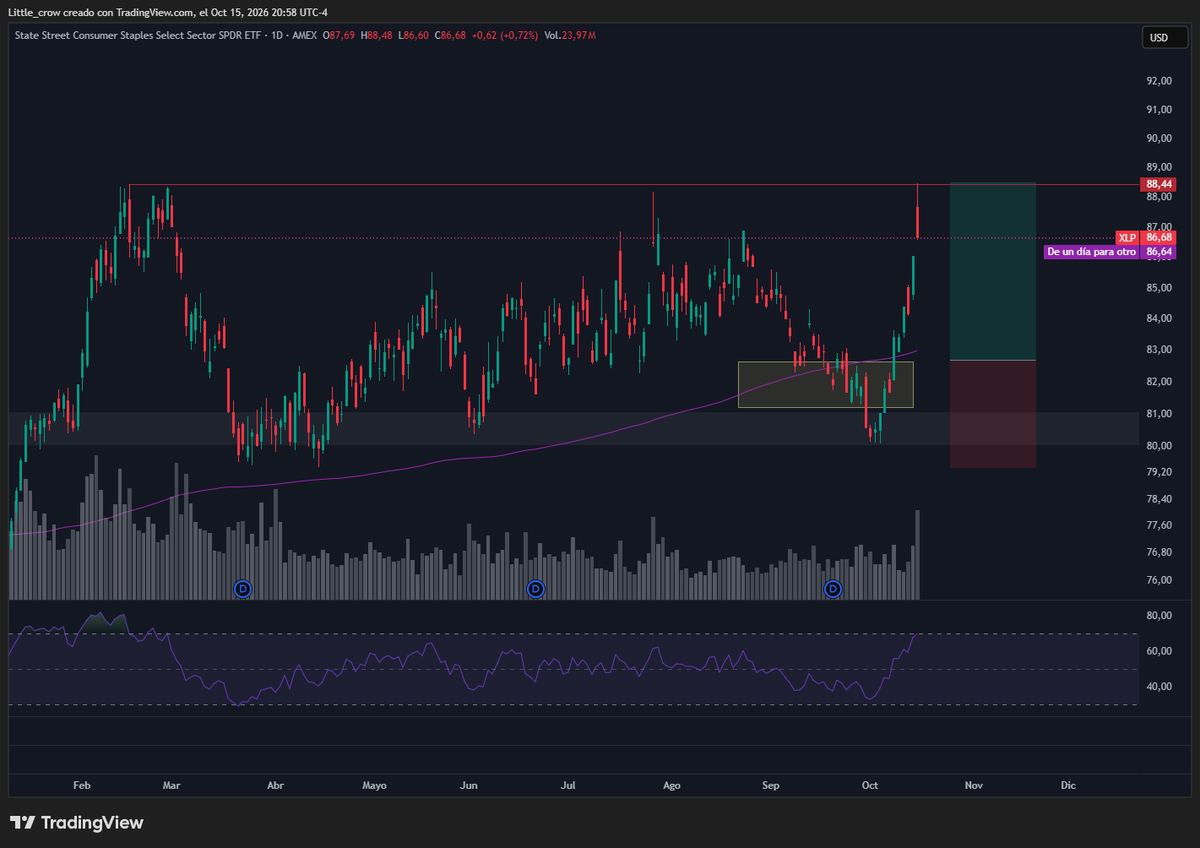Image resolution: width=1200 pixels, height=848 pixels.
Task: Click the Sep label on time axis
Action: click(770, 786)
